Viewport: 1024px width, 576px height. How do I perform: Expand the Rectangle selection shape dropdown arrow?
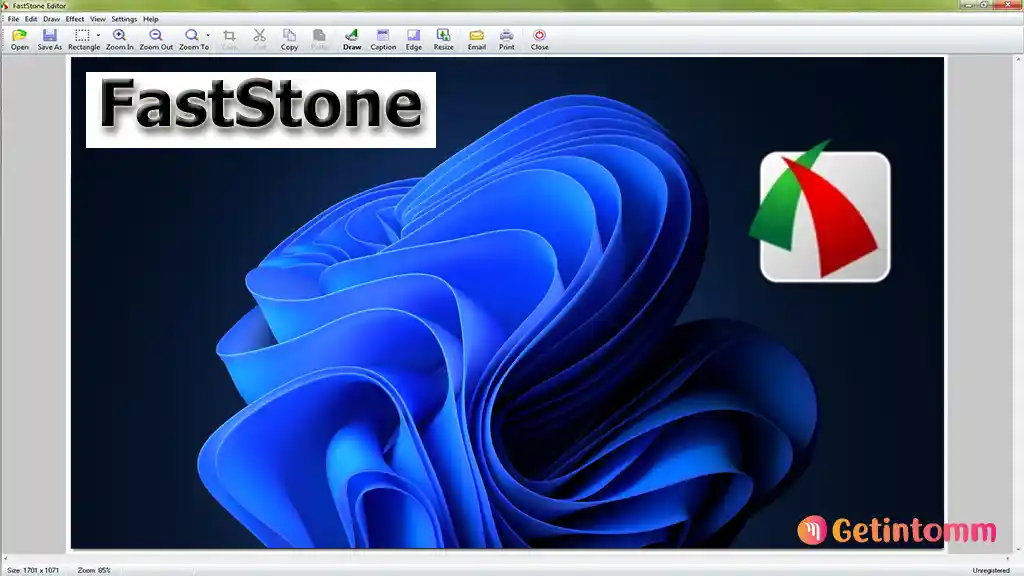point(98,35)
